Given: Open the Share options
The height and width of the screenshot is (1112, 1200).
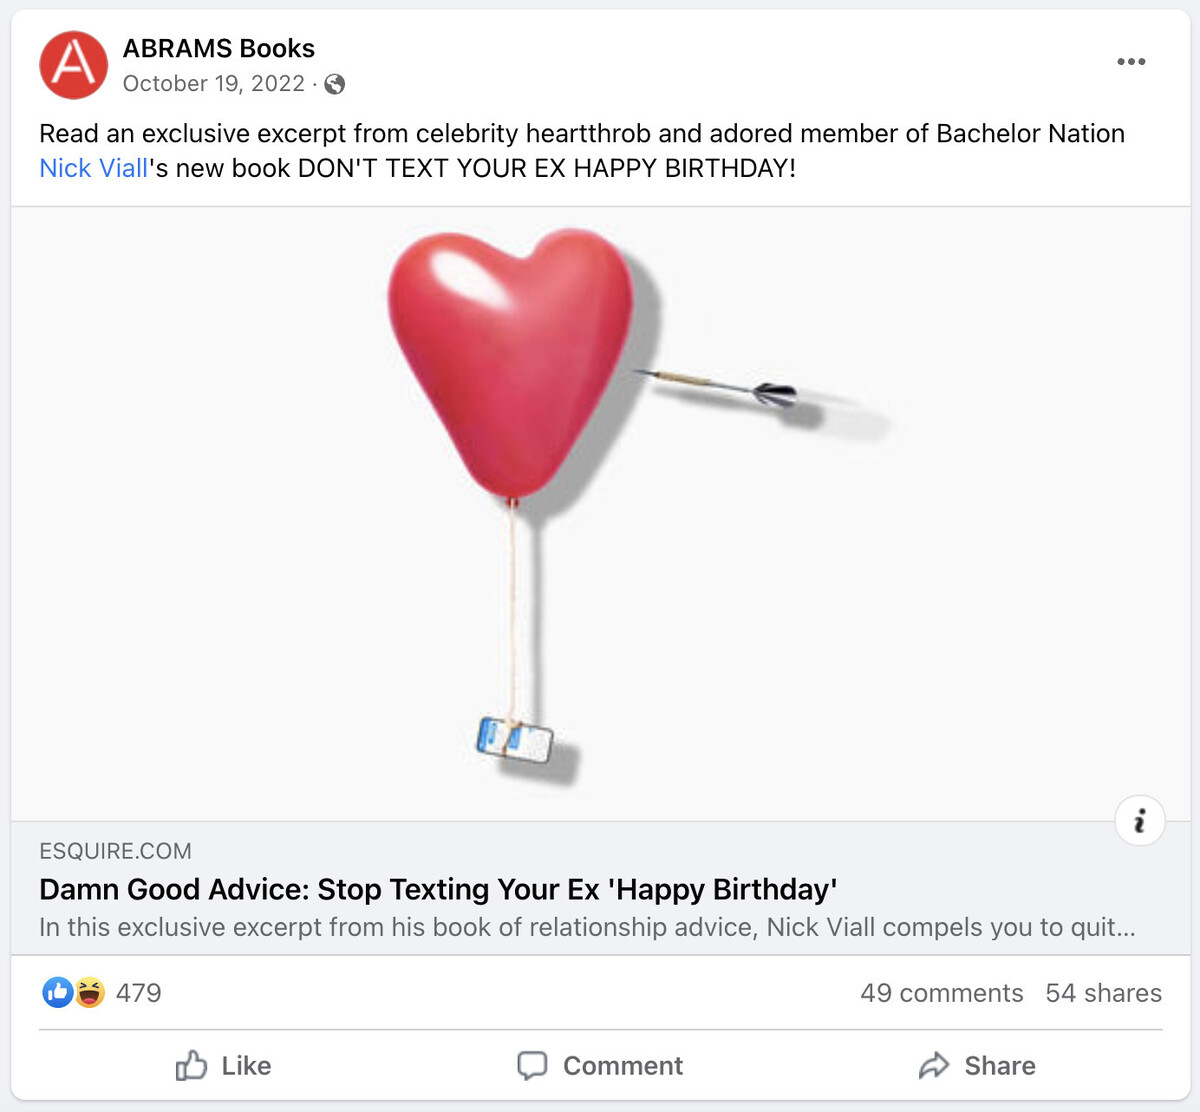Looking at the screenshot, I should click(977, 1066).
